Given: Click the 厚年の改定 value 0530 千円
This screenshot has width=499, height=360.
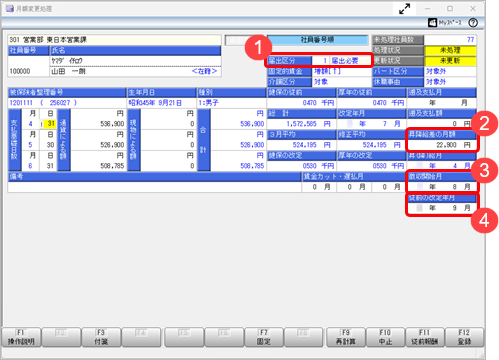Looking at the screenshot, I should (371, 166).
